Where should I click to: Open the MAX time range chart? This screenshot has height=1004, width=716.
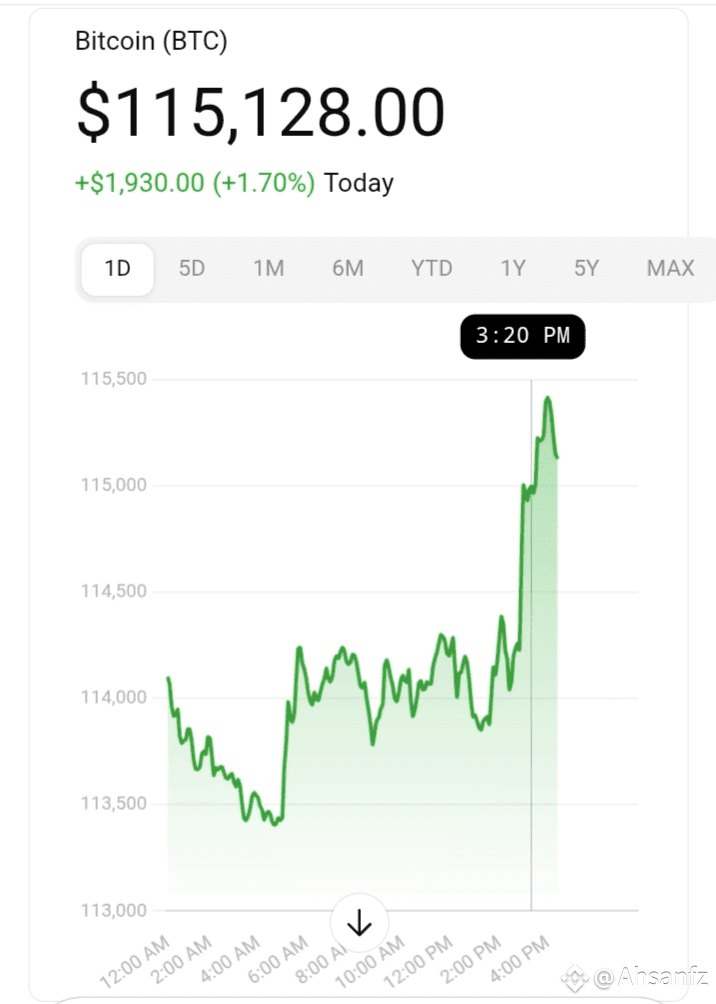click(670, 268)
